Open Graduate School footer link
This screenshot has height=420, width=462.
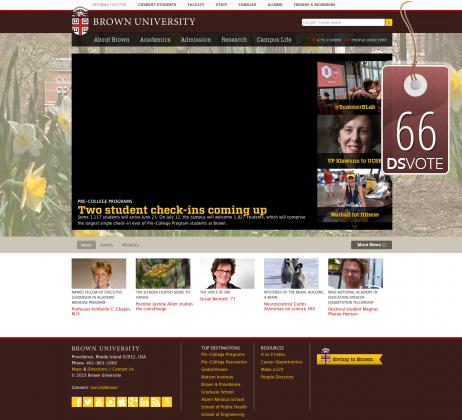217,392
